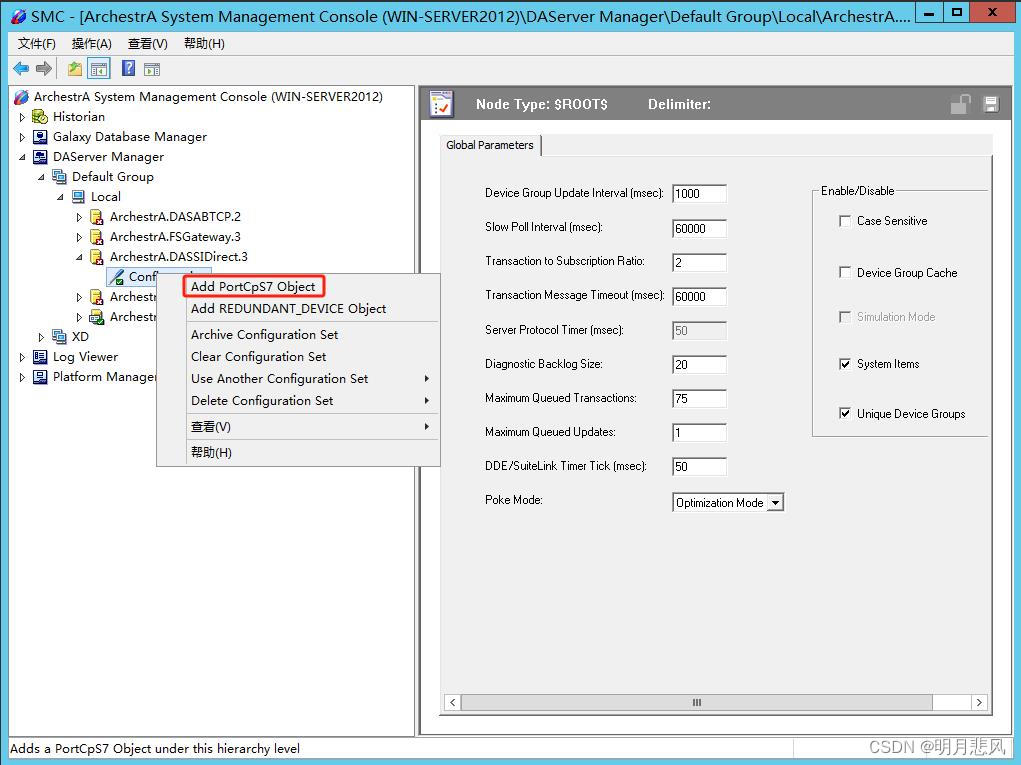1021x765 pixels.
Task: Click the ArchestrA System Management Console root icon
Action: click(21, 96)
